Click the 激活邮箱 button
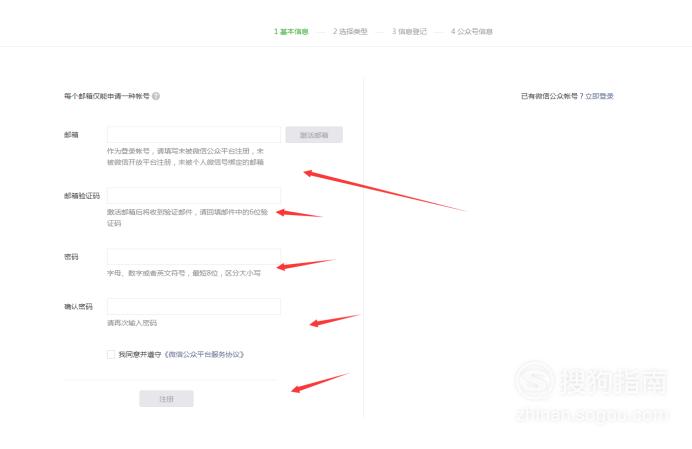Screen dimensions: 692x449 point(314,135)
